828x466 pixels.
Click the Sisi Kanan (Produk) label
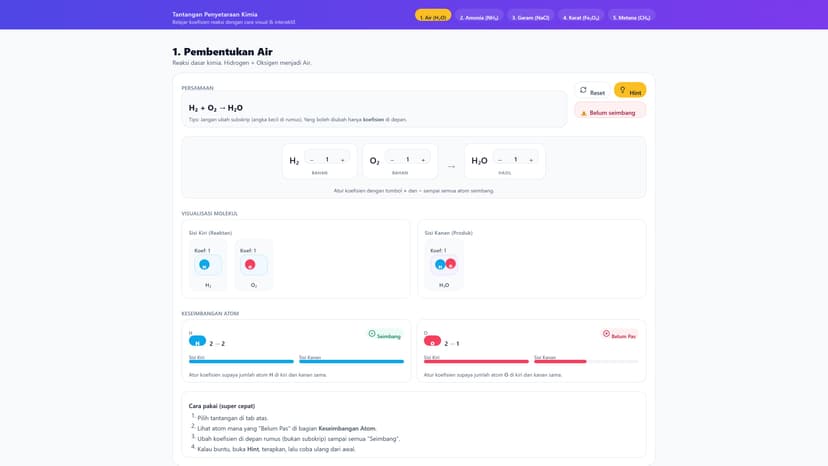coord(448,232)
